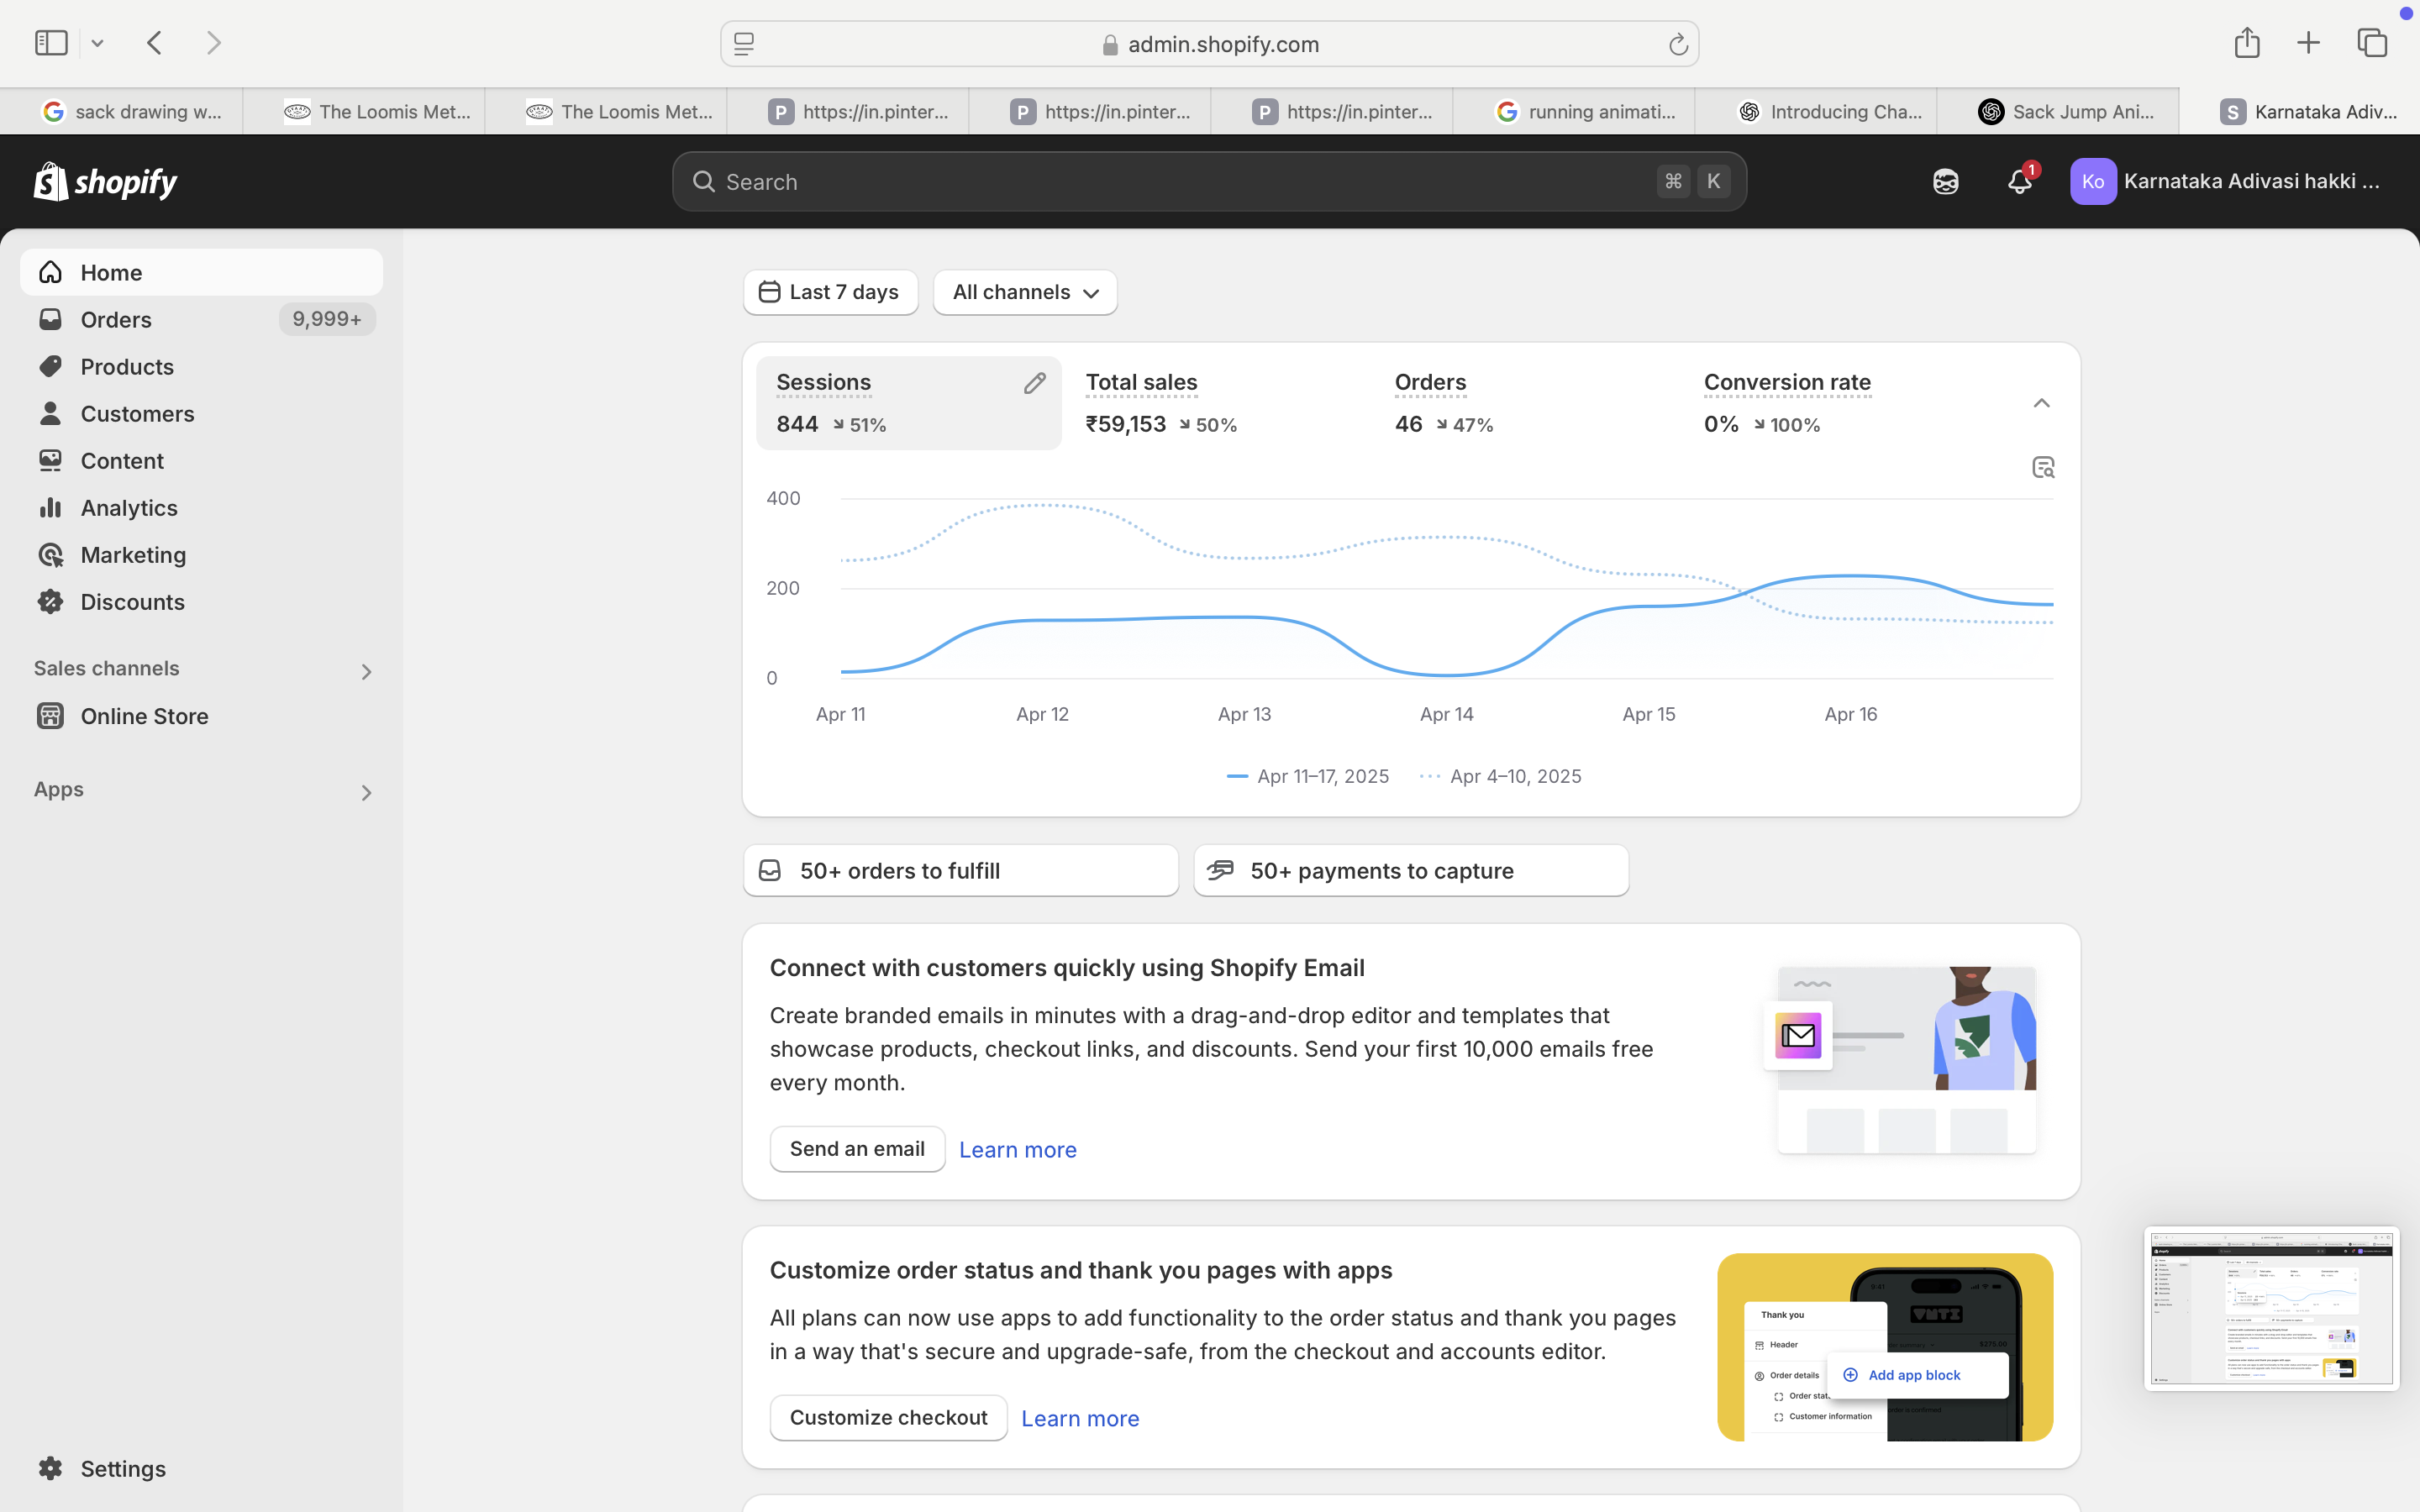Toggle the Safari sidebar
Image resolution: width=2420 pixels, height=1512 pixels.
coord(50,42)
